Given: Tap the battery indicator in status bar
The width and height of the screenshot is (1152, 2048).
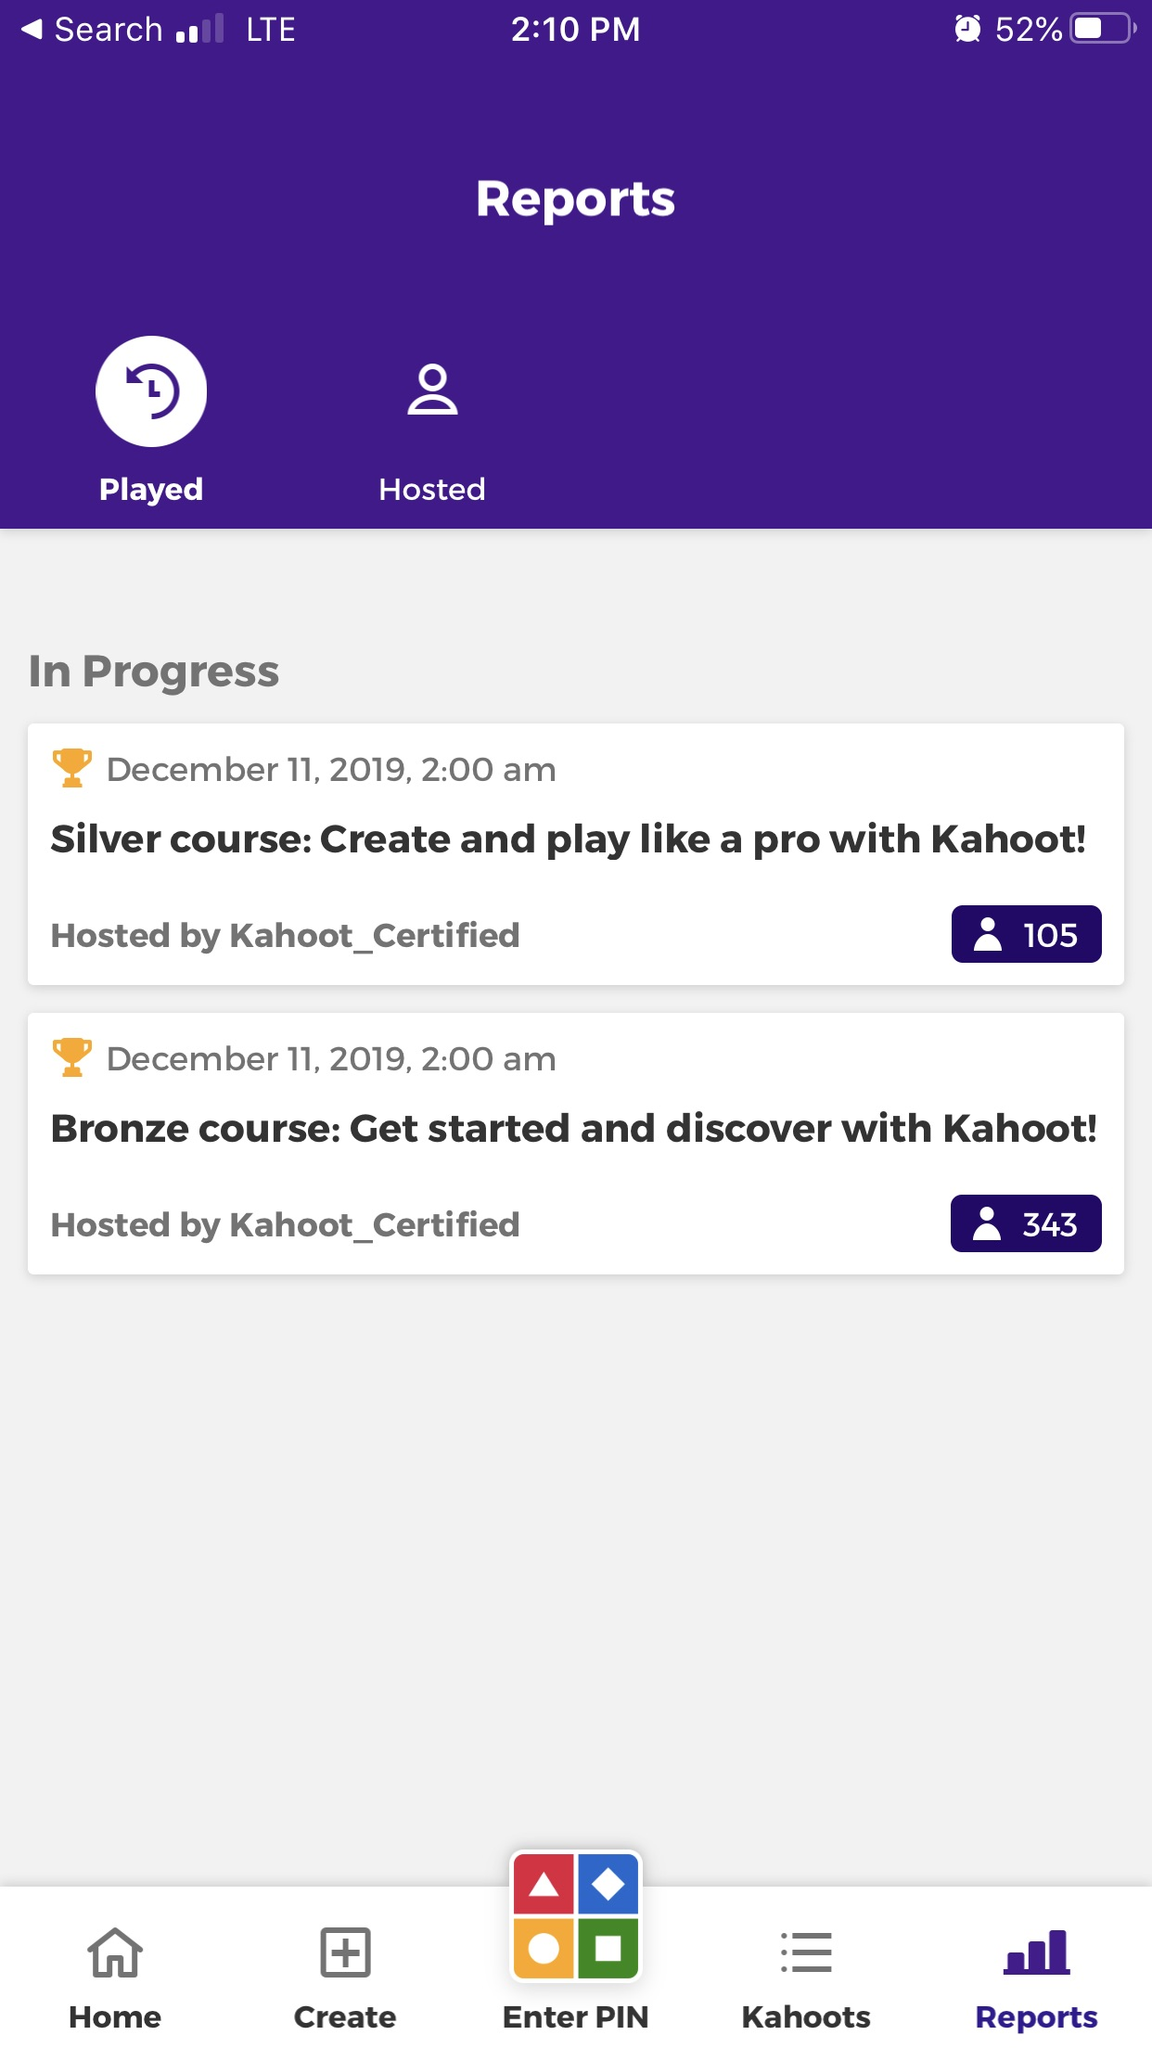Looking at the screenshot, I should point(1102,29).
